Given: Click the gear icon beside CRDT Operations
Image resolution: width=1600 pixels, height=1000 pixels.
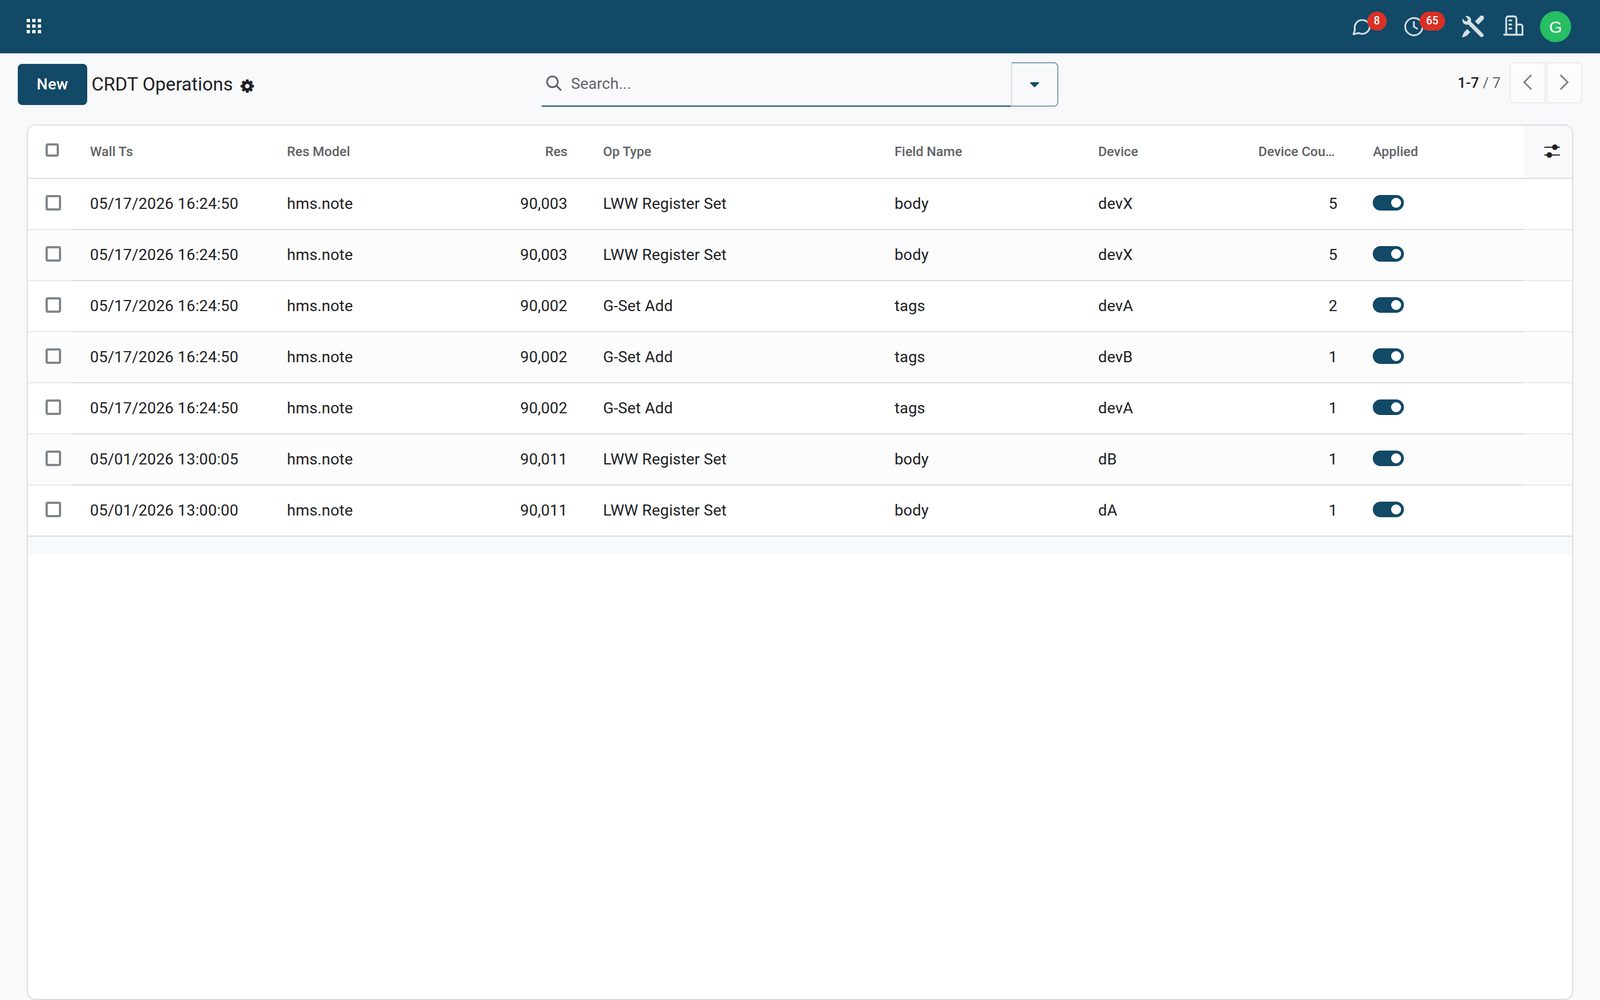Looking at the screenshot, I should [247, 86].
